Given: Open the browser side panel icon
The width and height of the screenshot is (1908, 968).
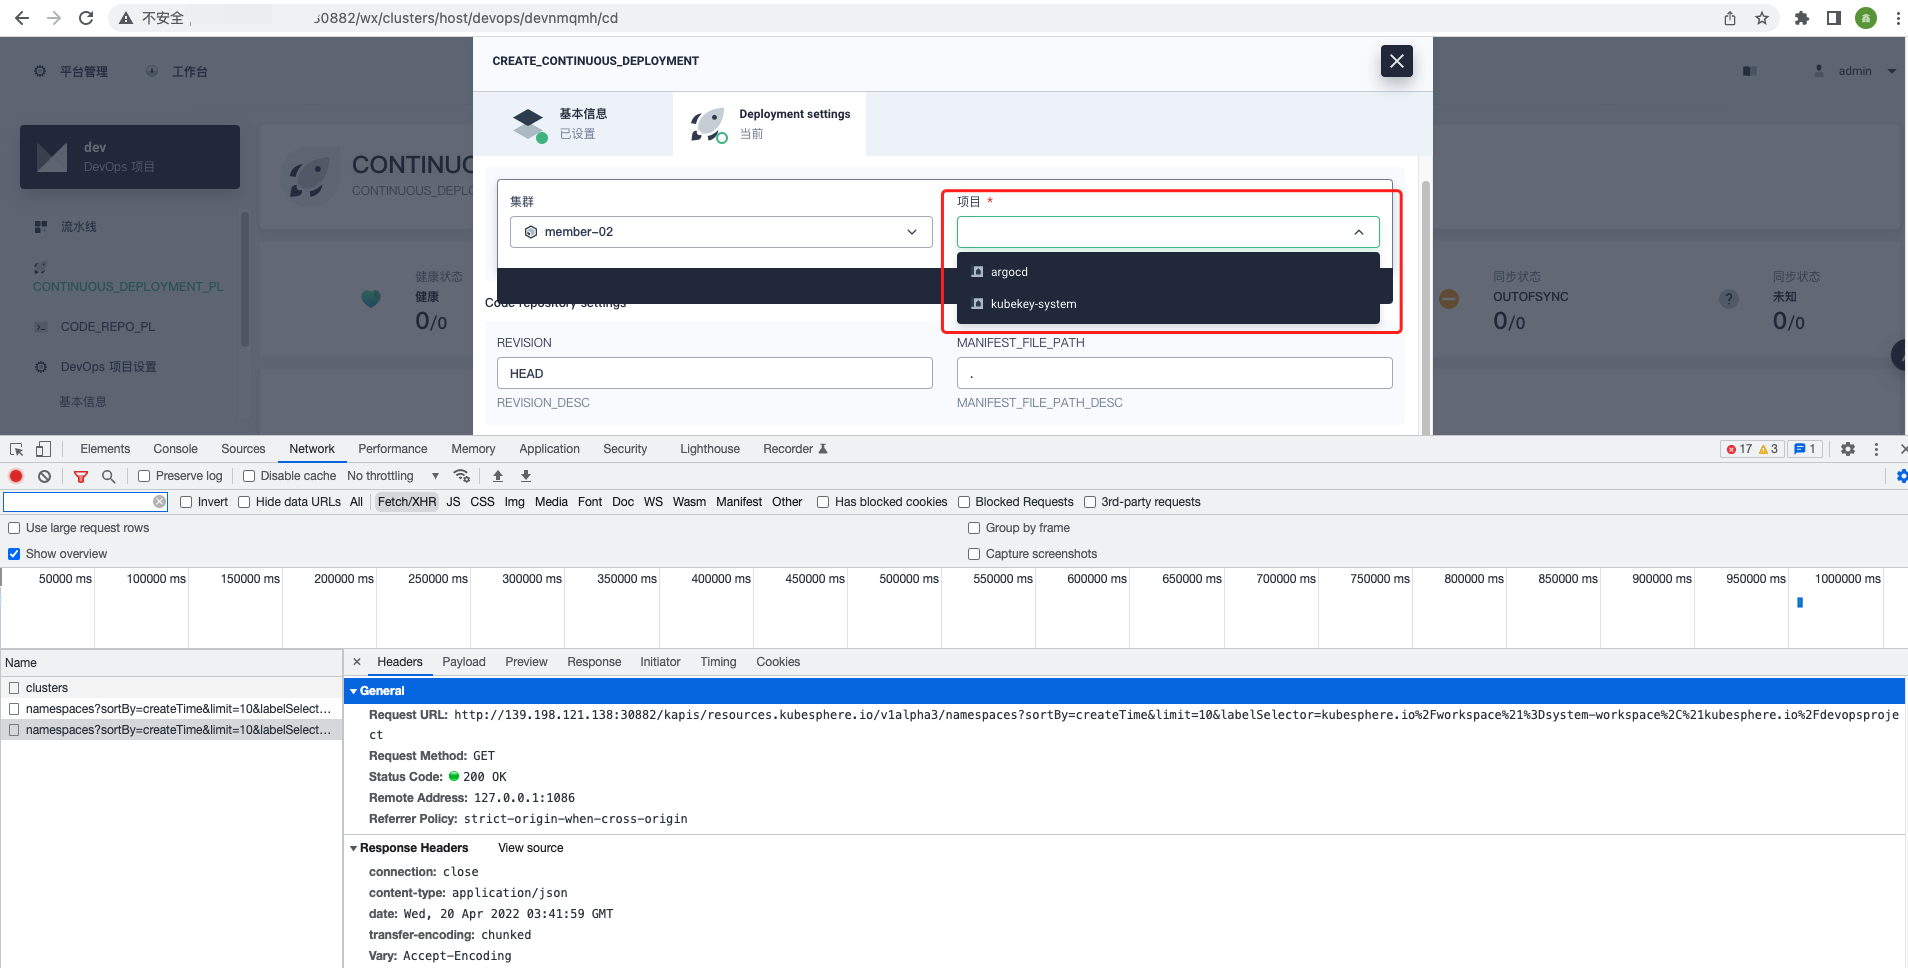Looking at the screenshot, I should point(1834,18).
